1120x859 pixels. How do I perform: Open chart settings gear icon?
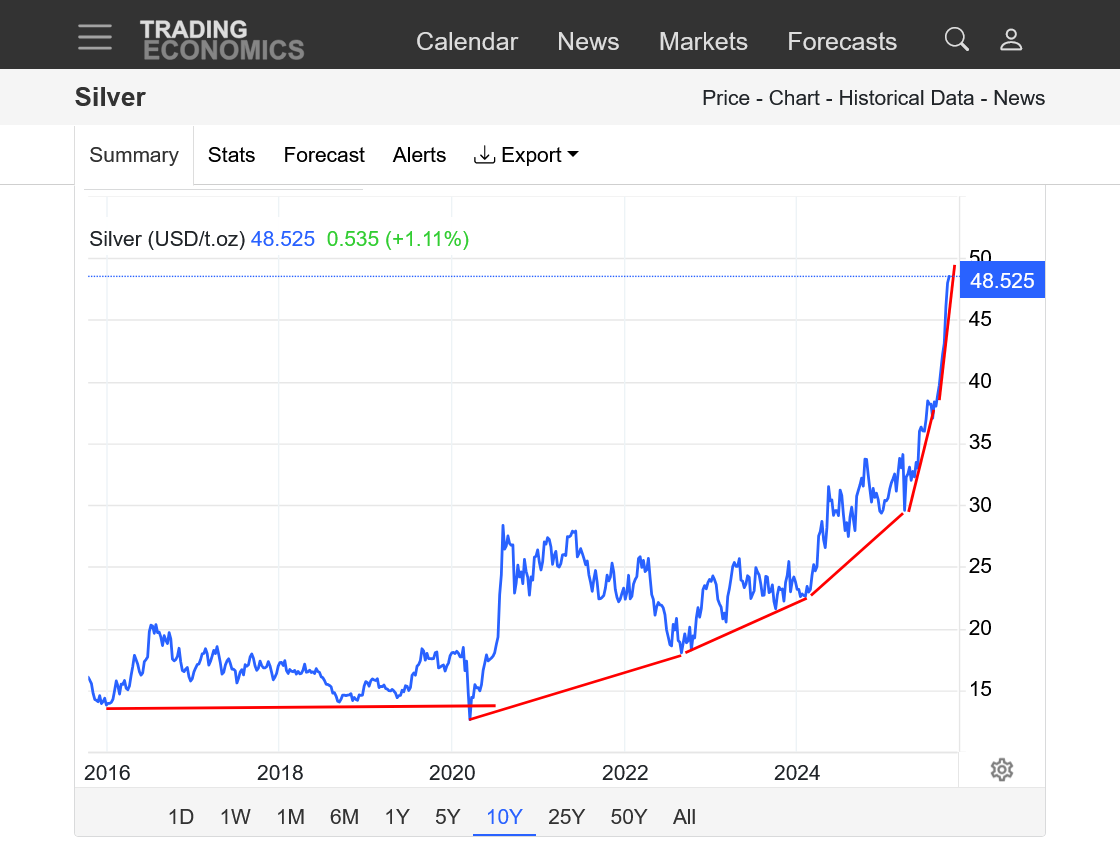(x=1002, y=769)
